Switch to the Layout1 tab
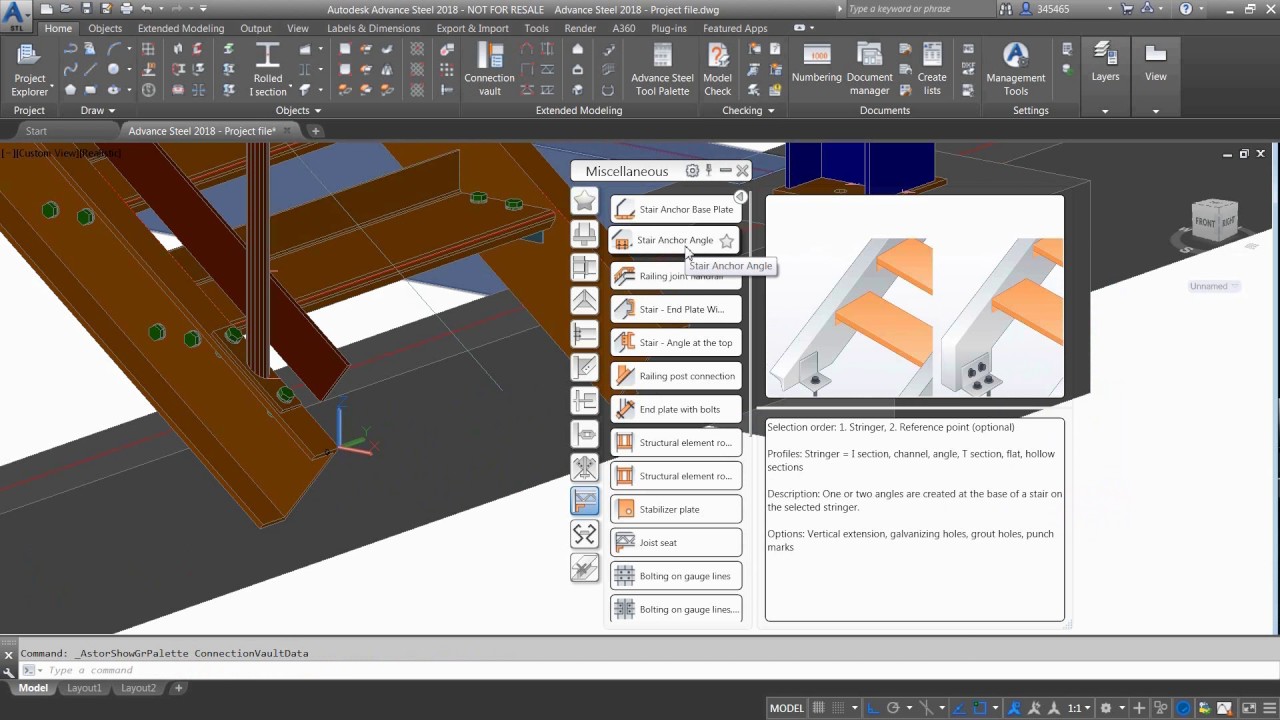This screenshot has height=720, width=1280. [84, 688]
